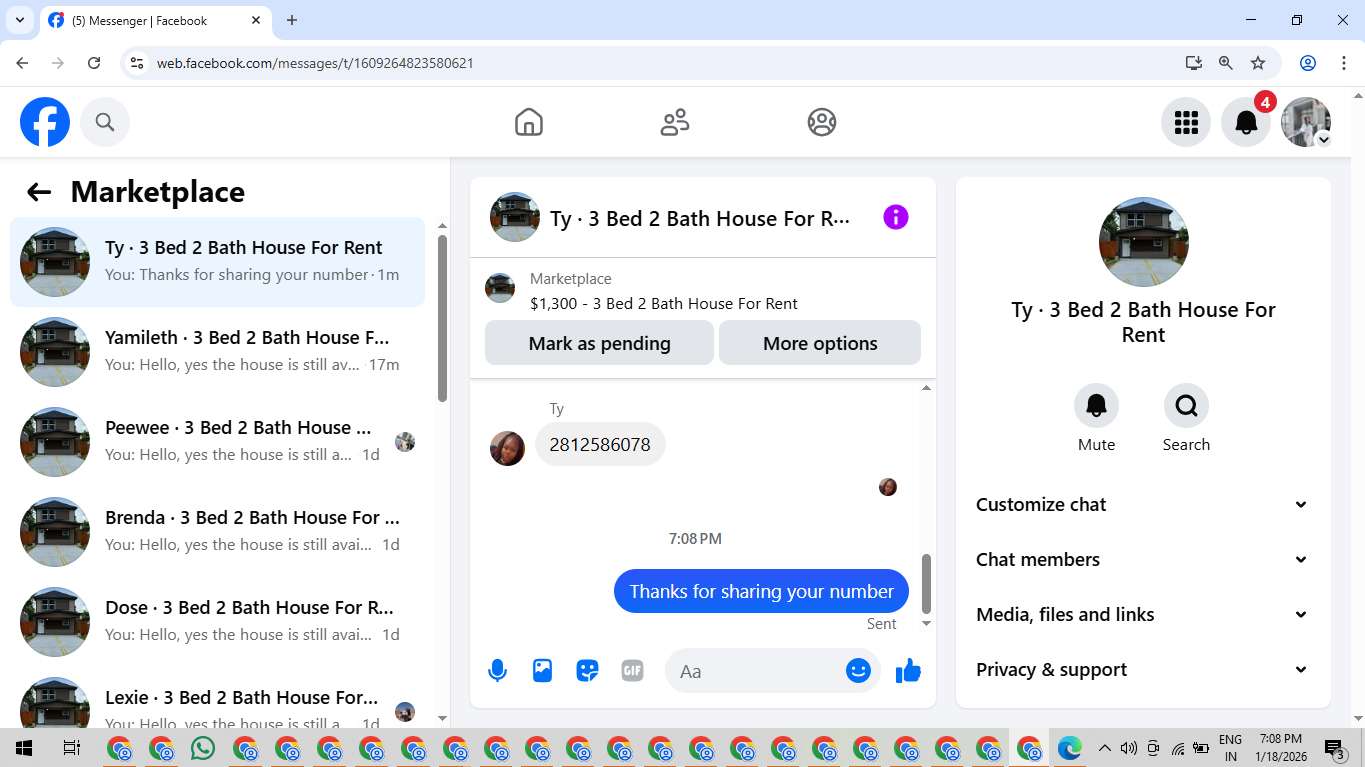Send a thumbs up like
Screen dimensions: 1365x767
pyautogui.click(x=908, y=671)
